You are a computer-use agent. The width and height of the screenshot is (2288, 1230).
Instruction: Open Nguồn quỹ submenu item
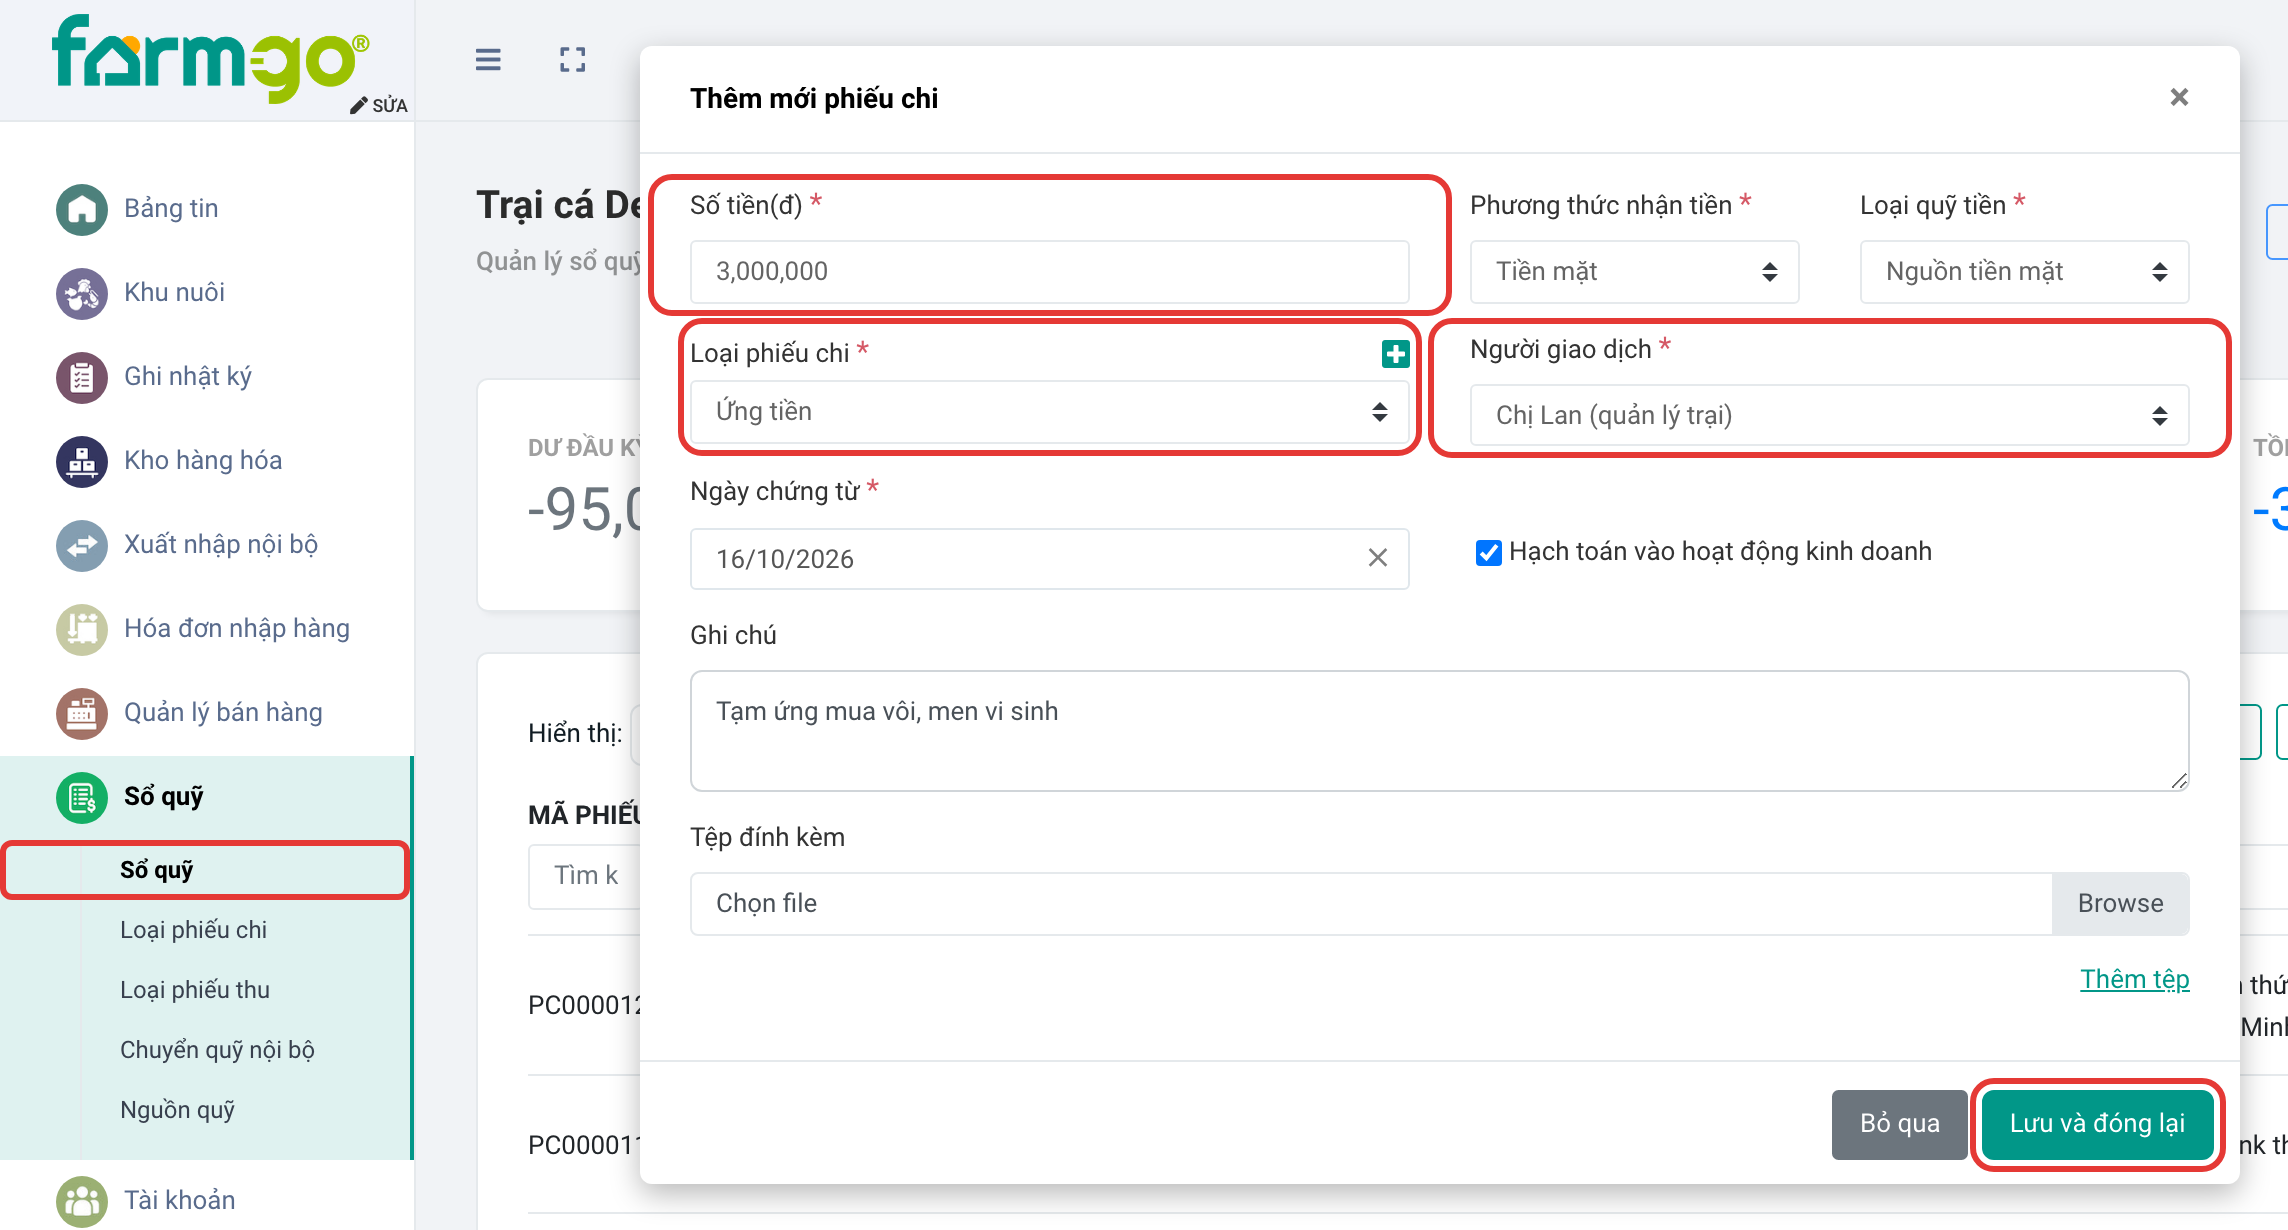pos(178,1110)
